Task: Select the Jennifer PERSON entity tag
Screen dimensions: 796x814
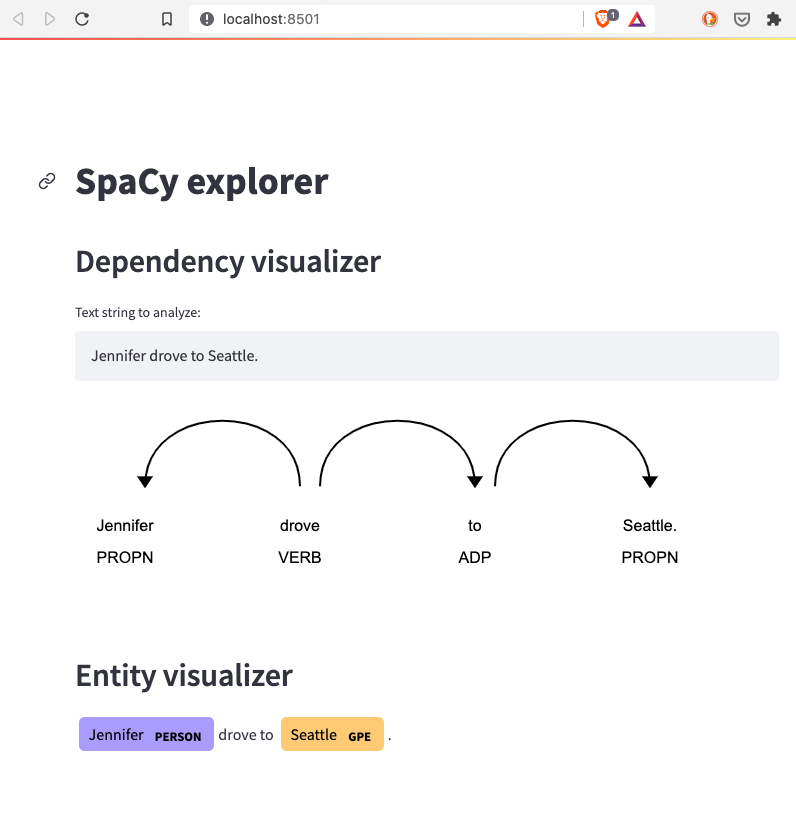Action: tap(145, 734)
